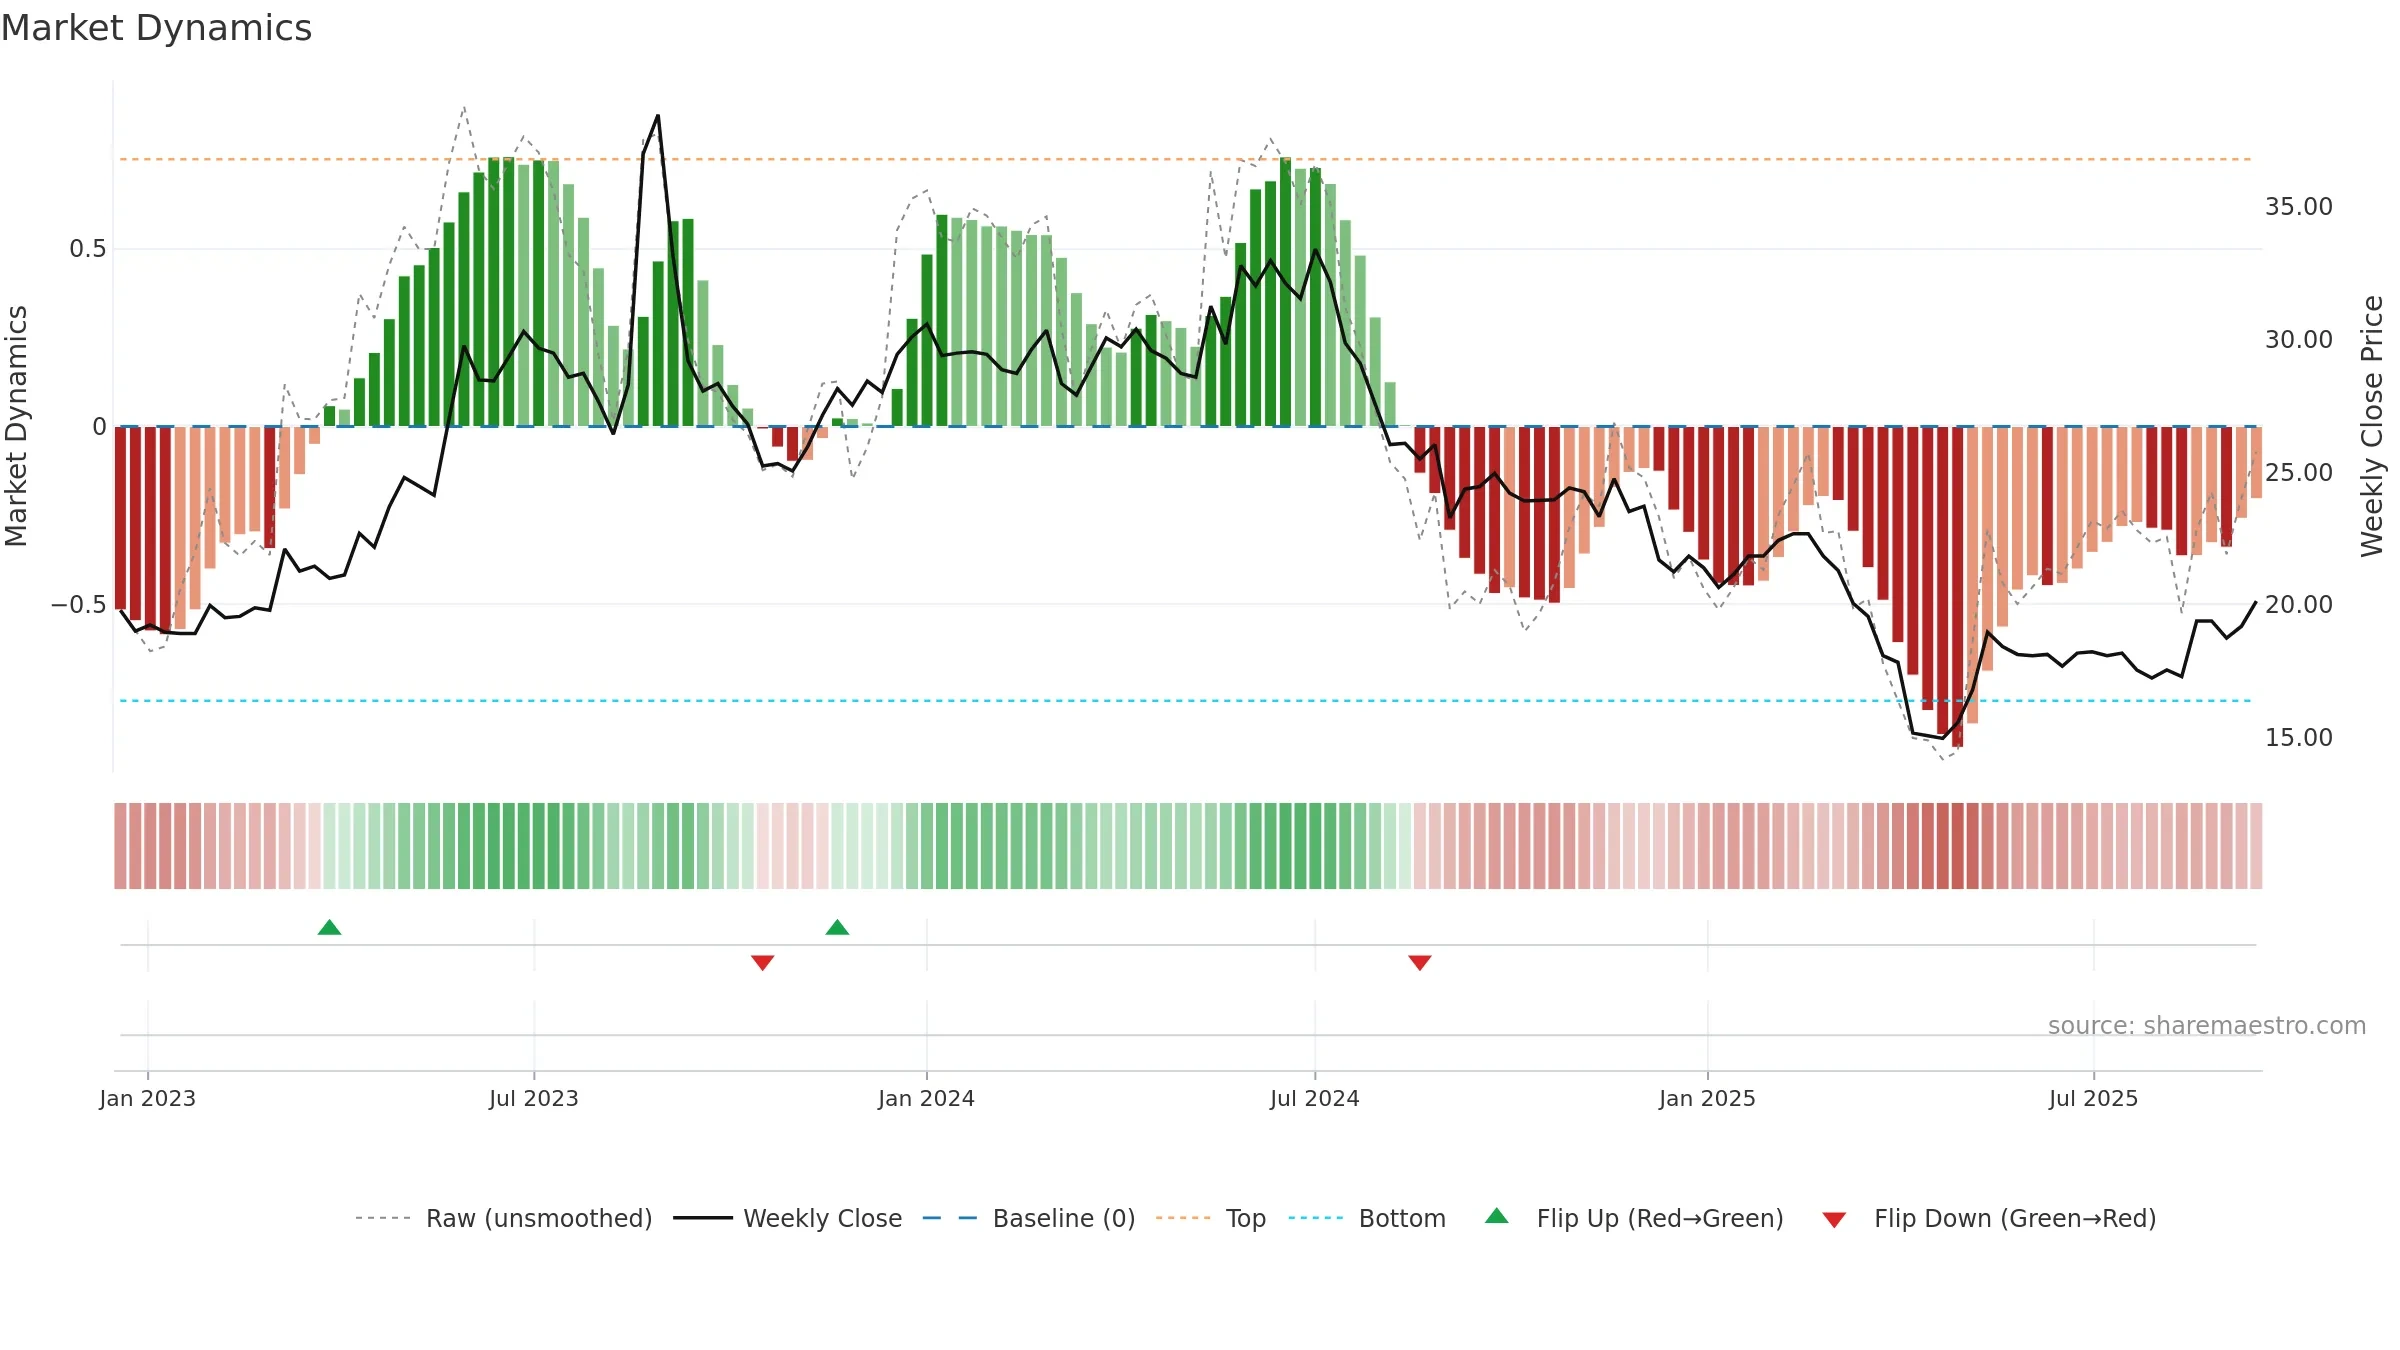Click the vertical Market Dynamics axis title
2400x1350 pixels.
coord(16,426)
